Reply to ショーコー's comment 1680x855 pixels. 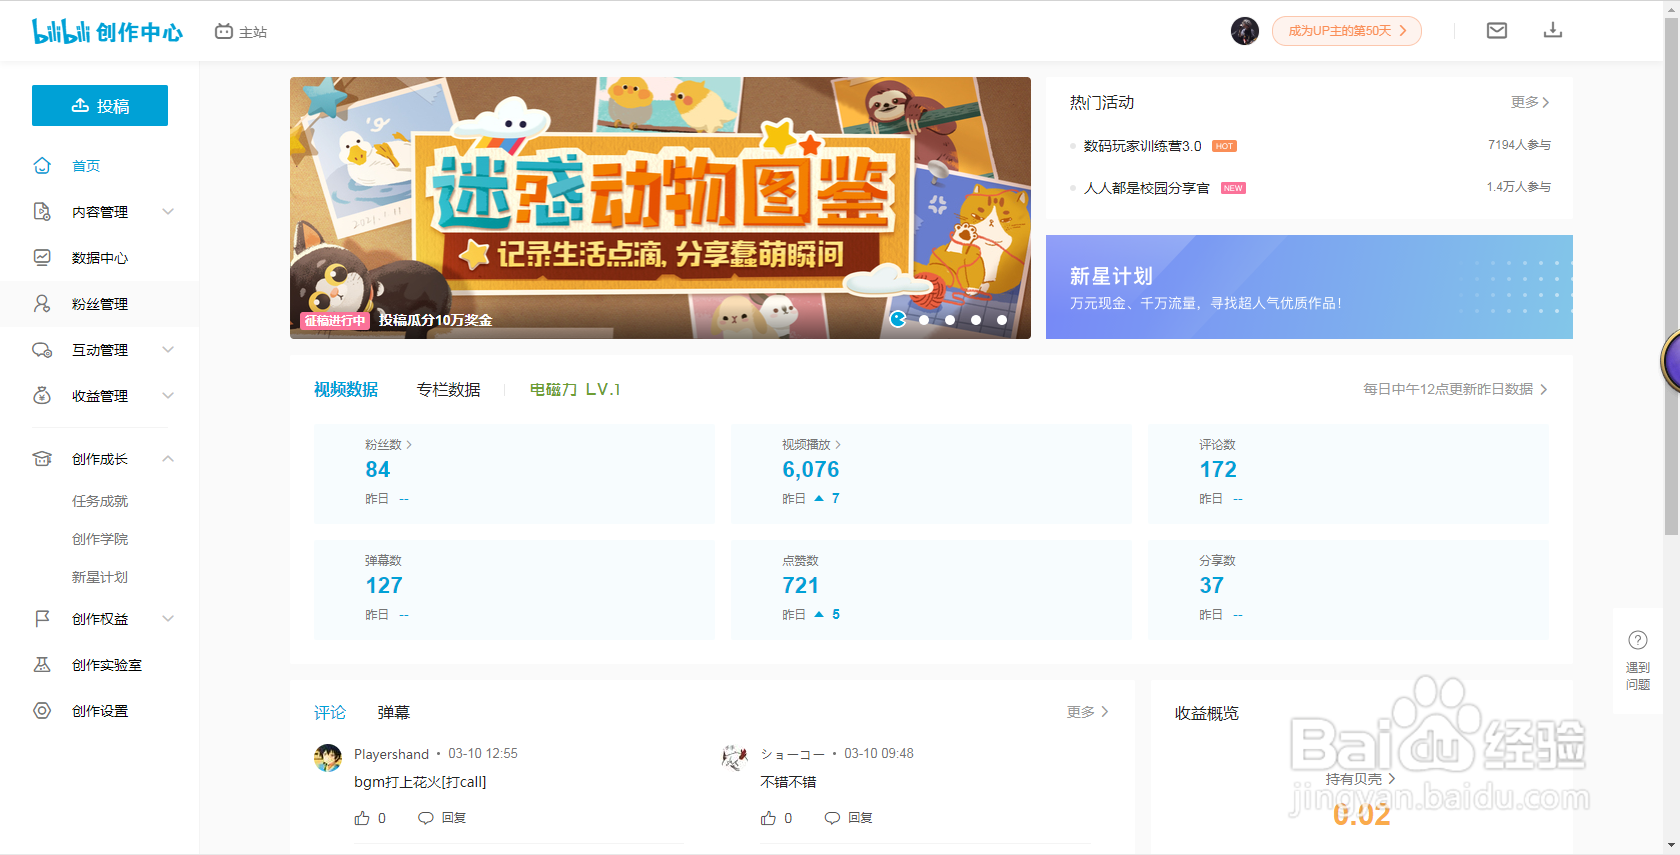coord(848,818)
